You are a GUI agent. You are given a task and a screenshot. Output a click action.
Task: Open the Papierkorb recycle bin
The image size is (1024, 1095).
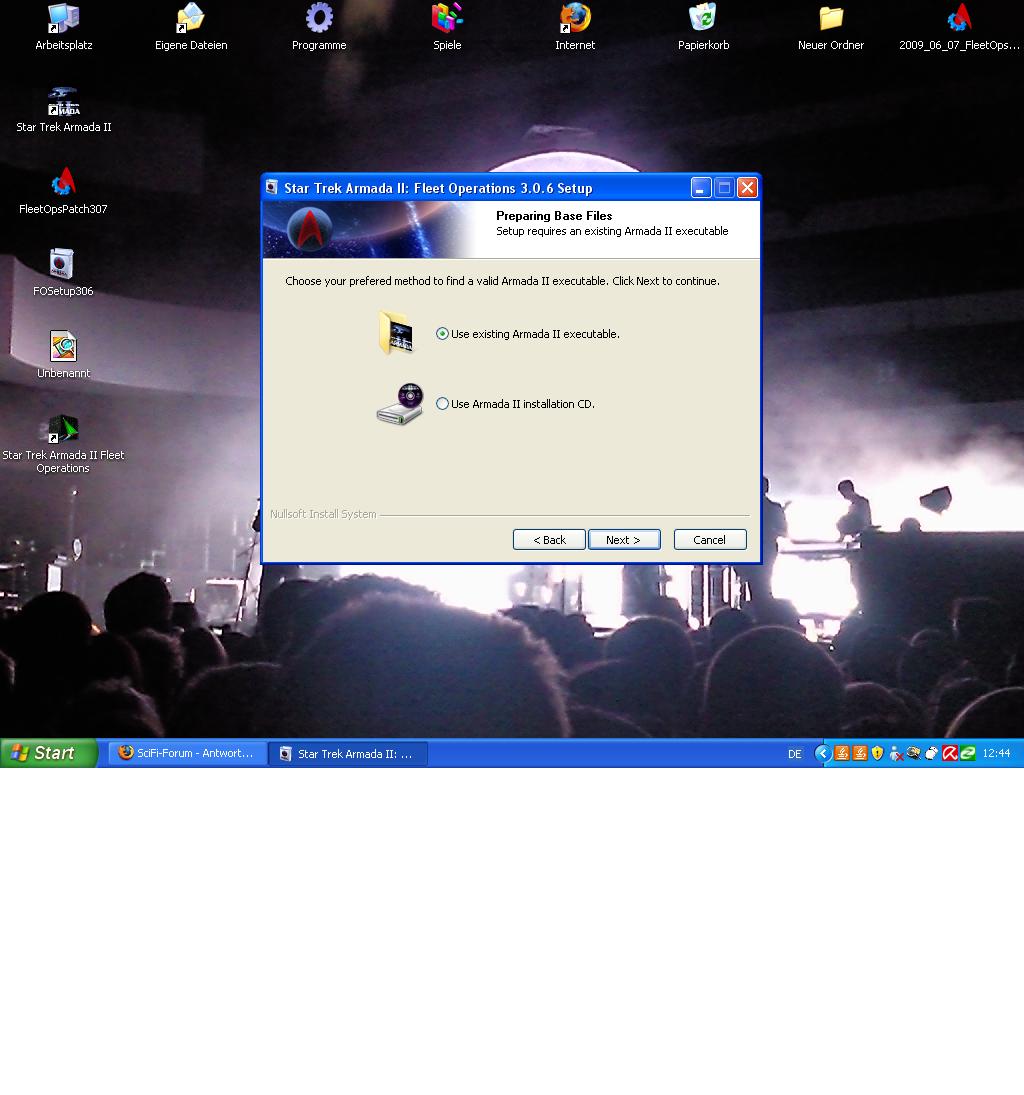coord(703,20)
